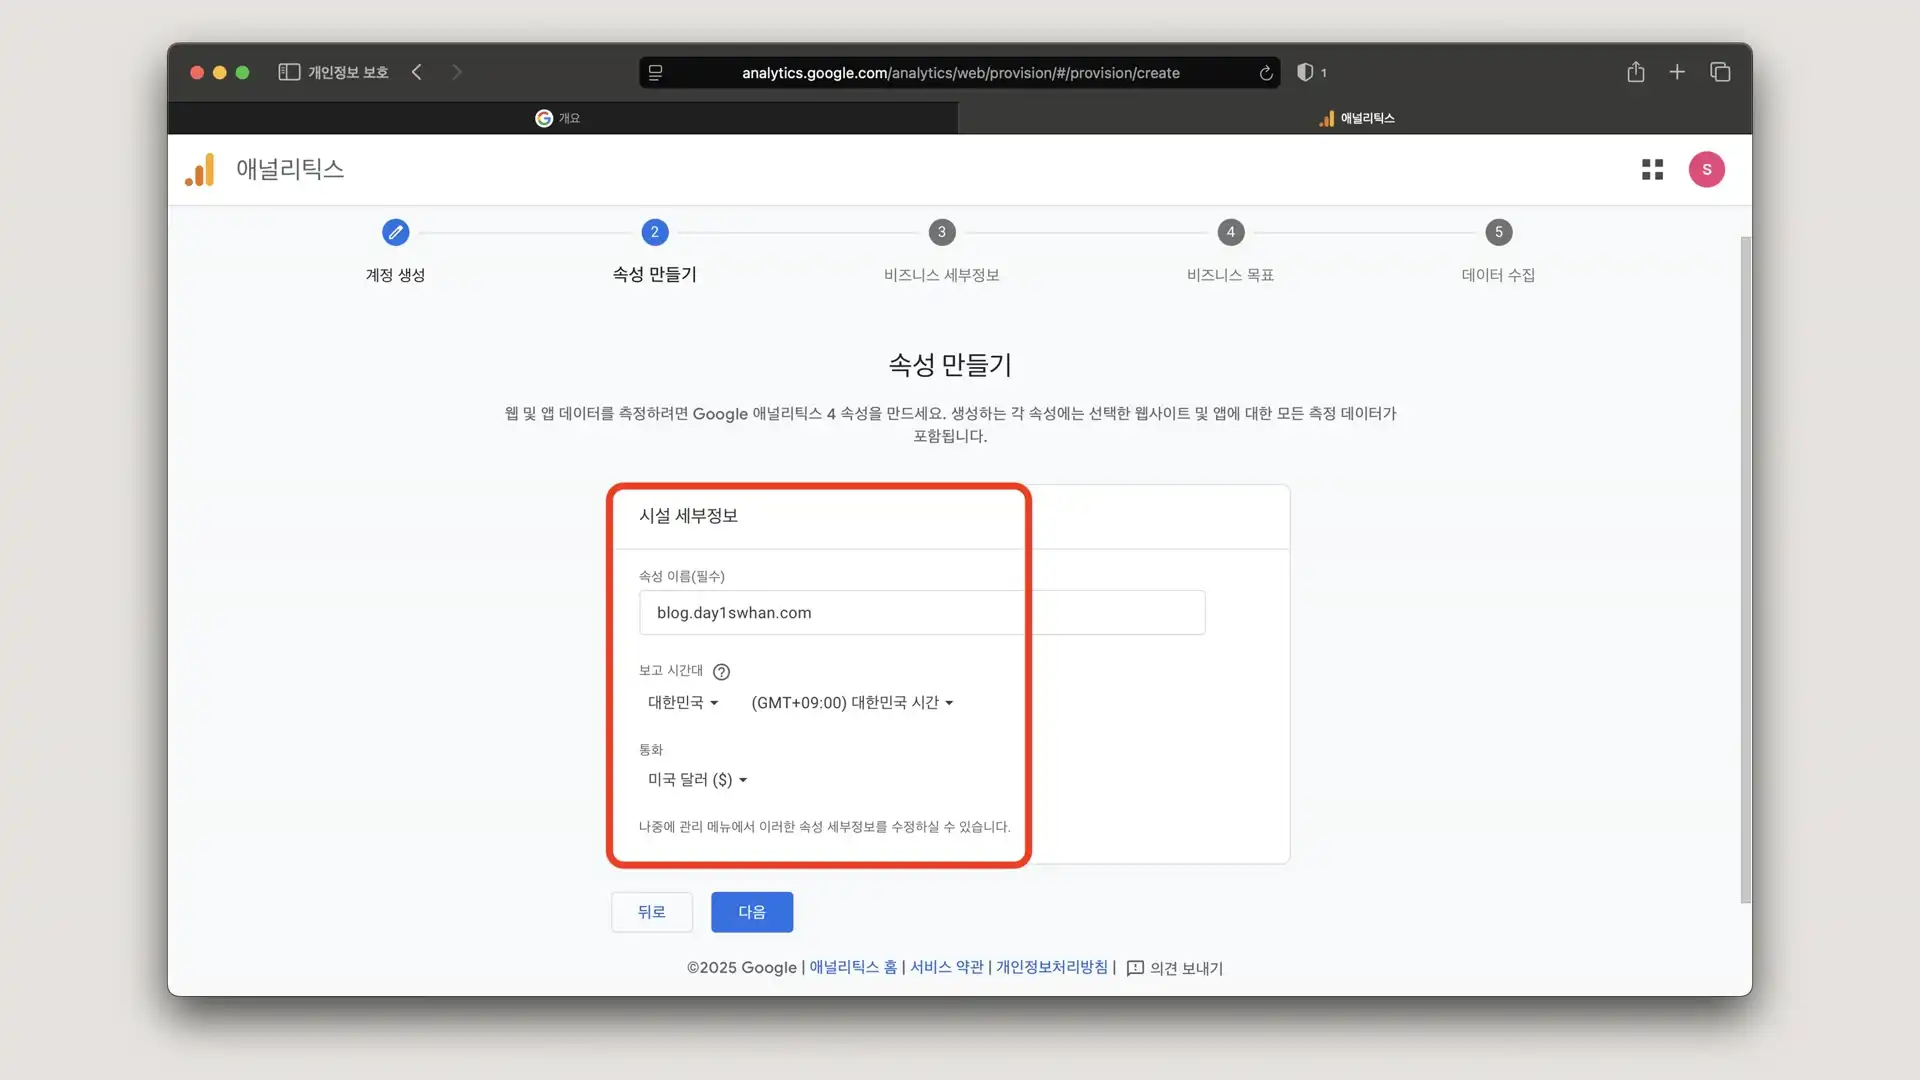The image size is (1920, 1080).
Task: Switch to the 개요 browser tab
Action: point(563,118)
